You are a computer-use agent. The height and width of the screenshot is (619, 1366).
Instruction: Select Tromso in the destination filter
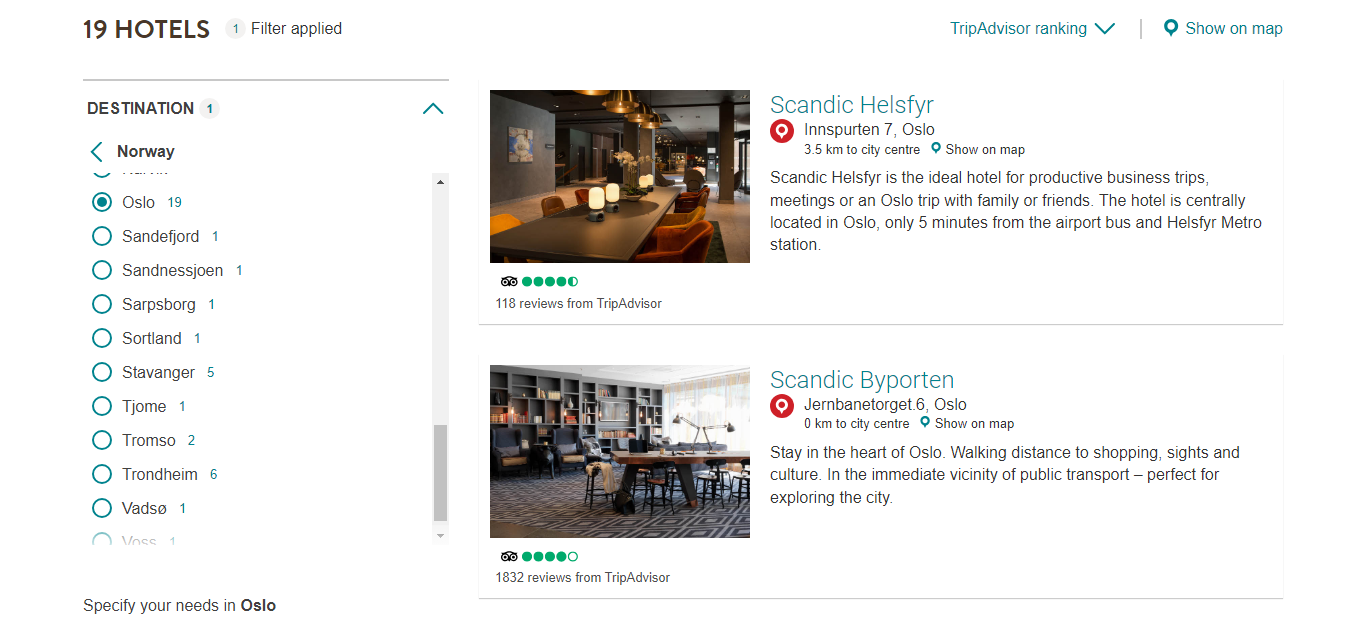[x=101, y=440]
